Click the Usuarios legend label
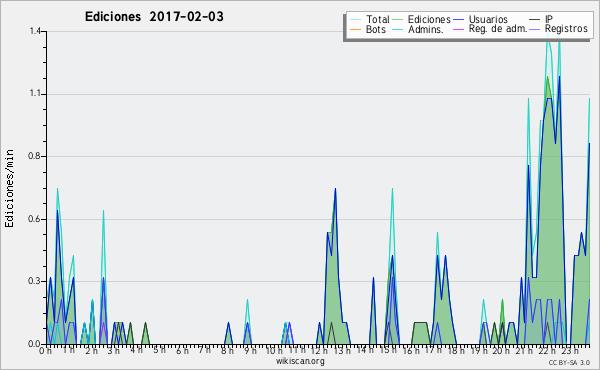Image resolution: width=600 pixels, height=370 pixels. pos(488,19)
